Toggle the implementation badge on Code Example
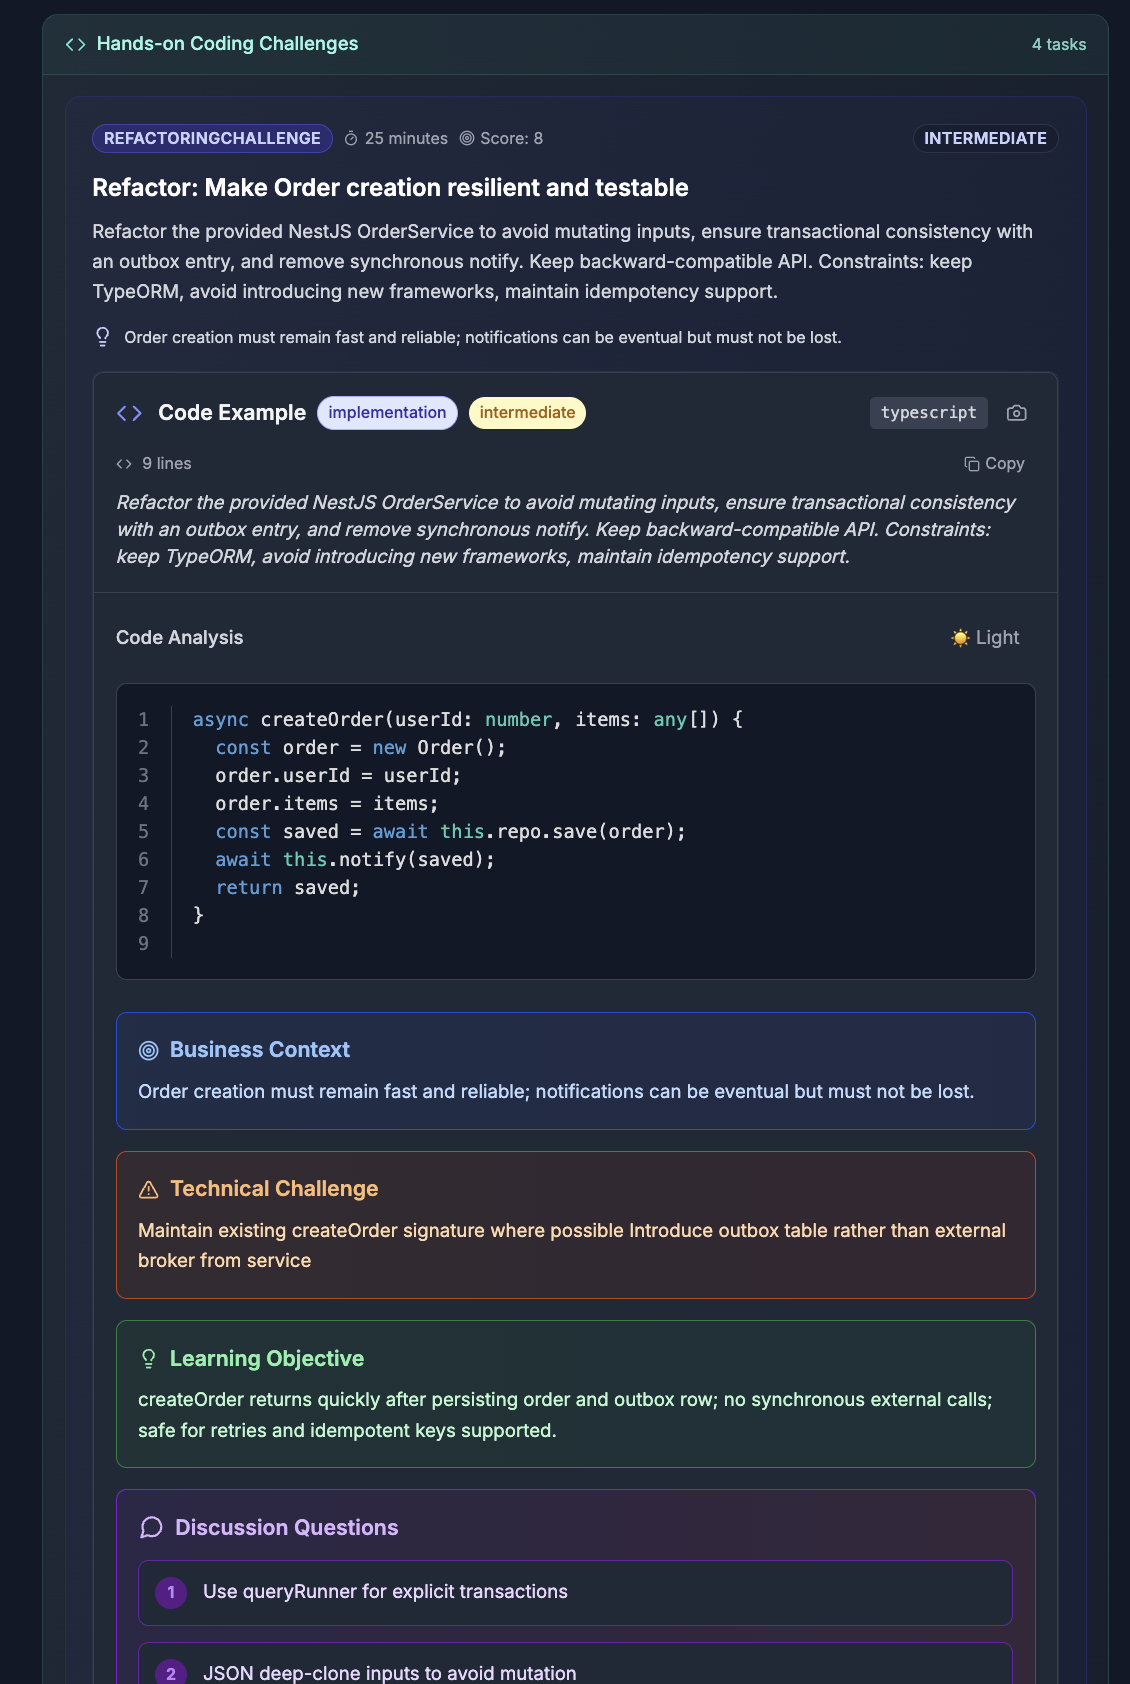The width and height of the screenshot is (1130, 1684). (387, 412)
